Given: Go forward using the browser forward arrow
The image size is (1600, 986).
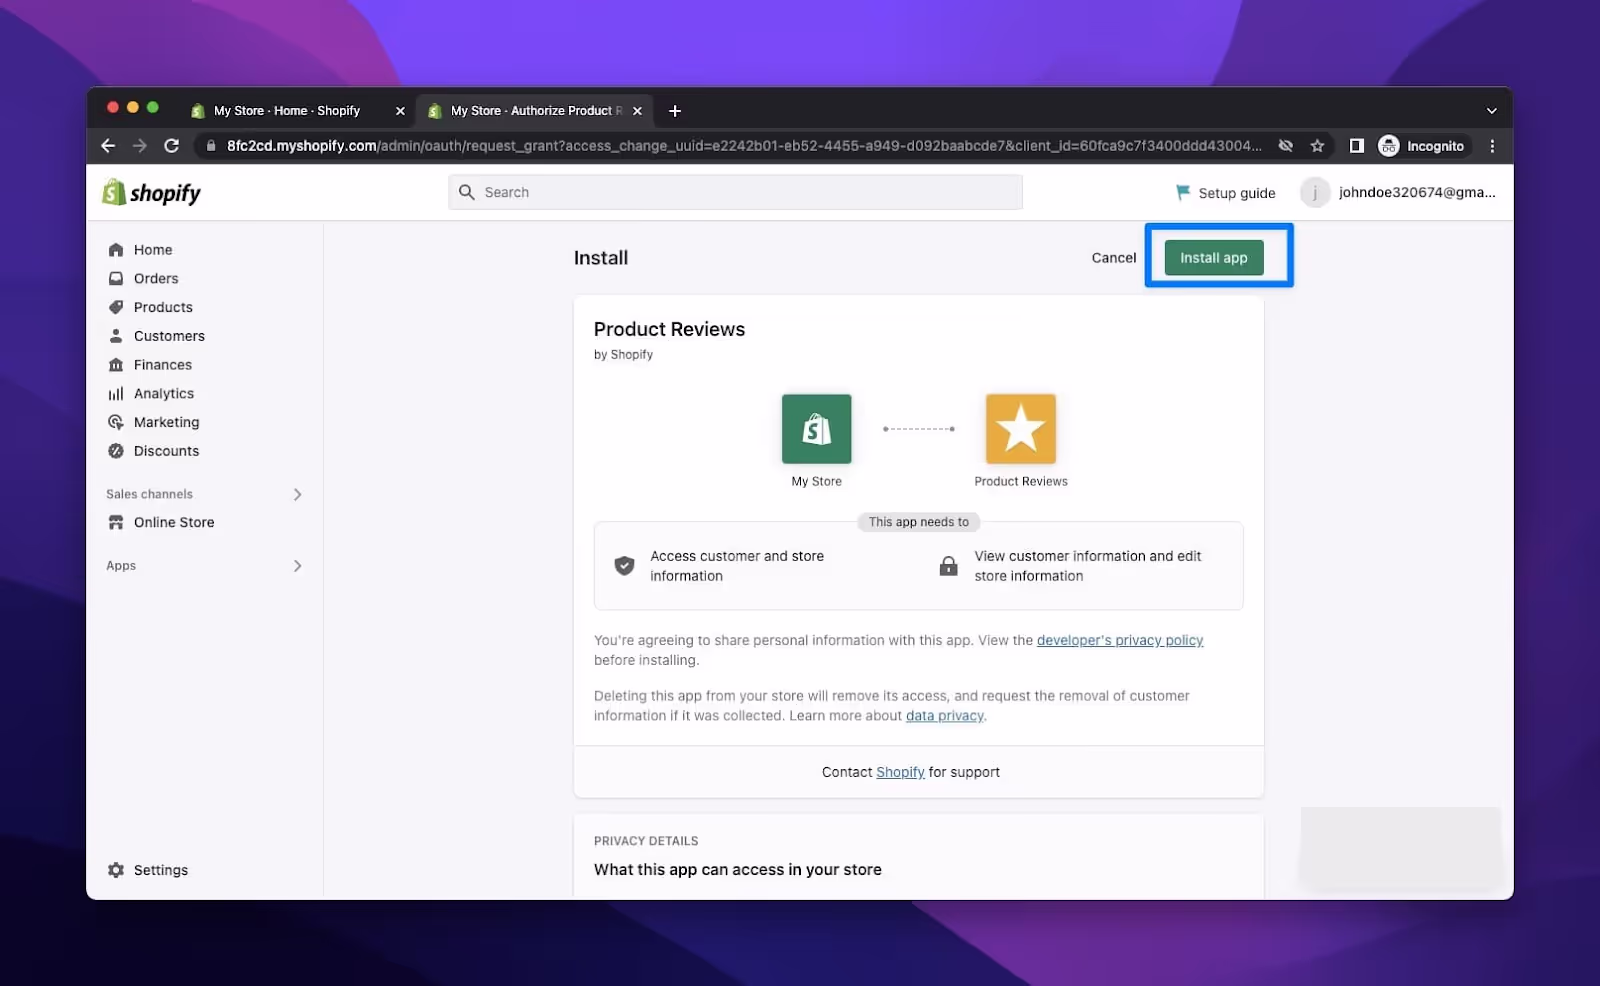Looking at the screenshot, I should 140,146.
